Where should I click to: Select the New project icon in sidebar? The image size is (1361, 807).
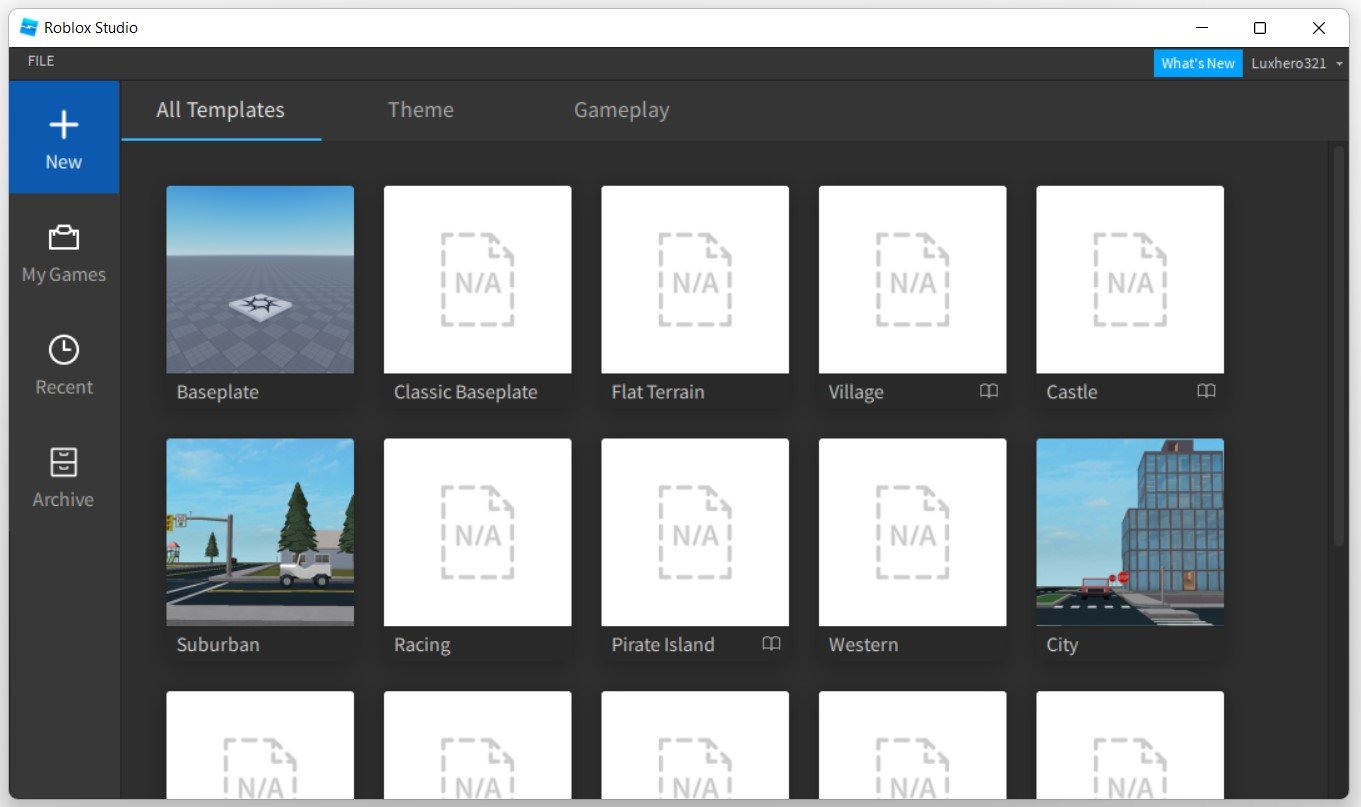[63, 124]
